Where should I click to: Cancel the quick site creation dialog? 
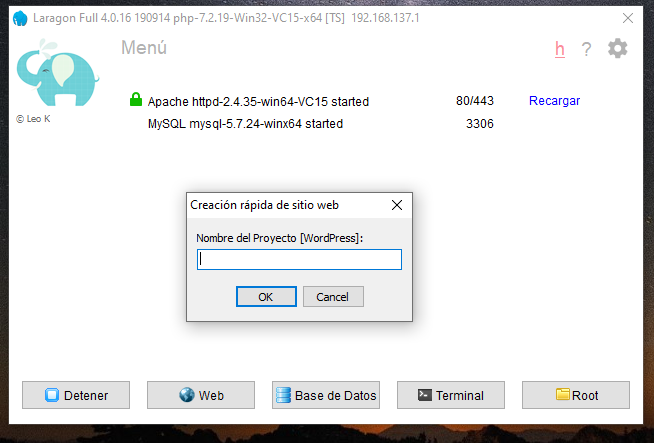pos(333,297)
